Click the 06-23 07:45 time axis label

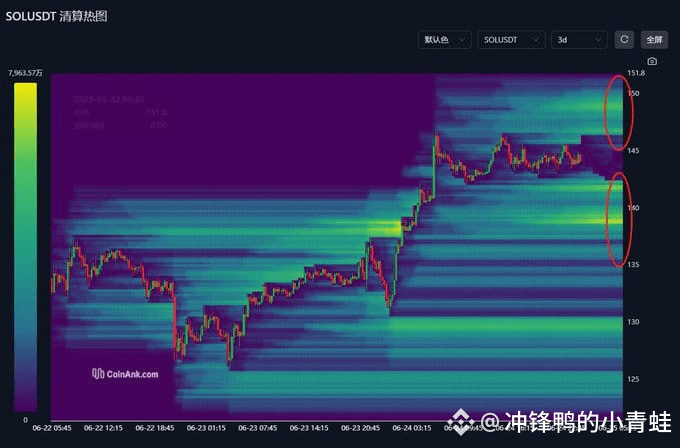pyautogui.click(x=258, y=428)
